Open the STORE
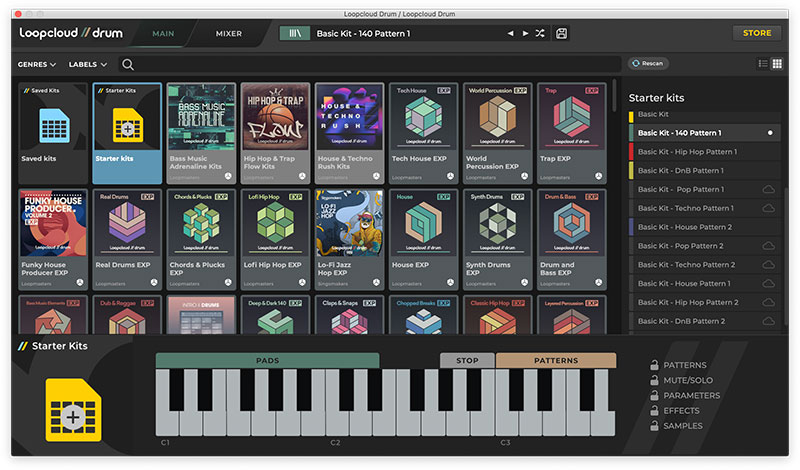 [x=757, y=33]
